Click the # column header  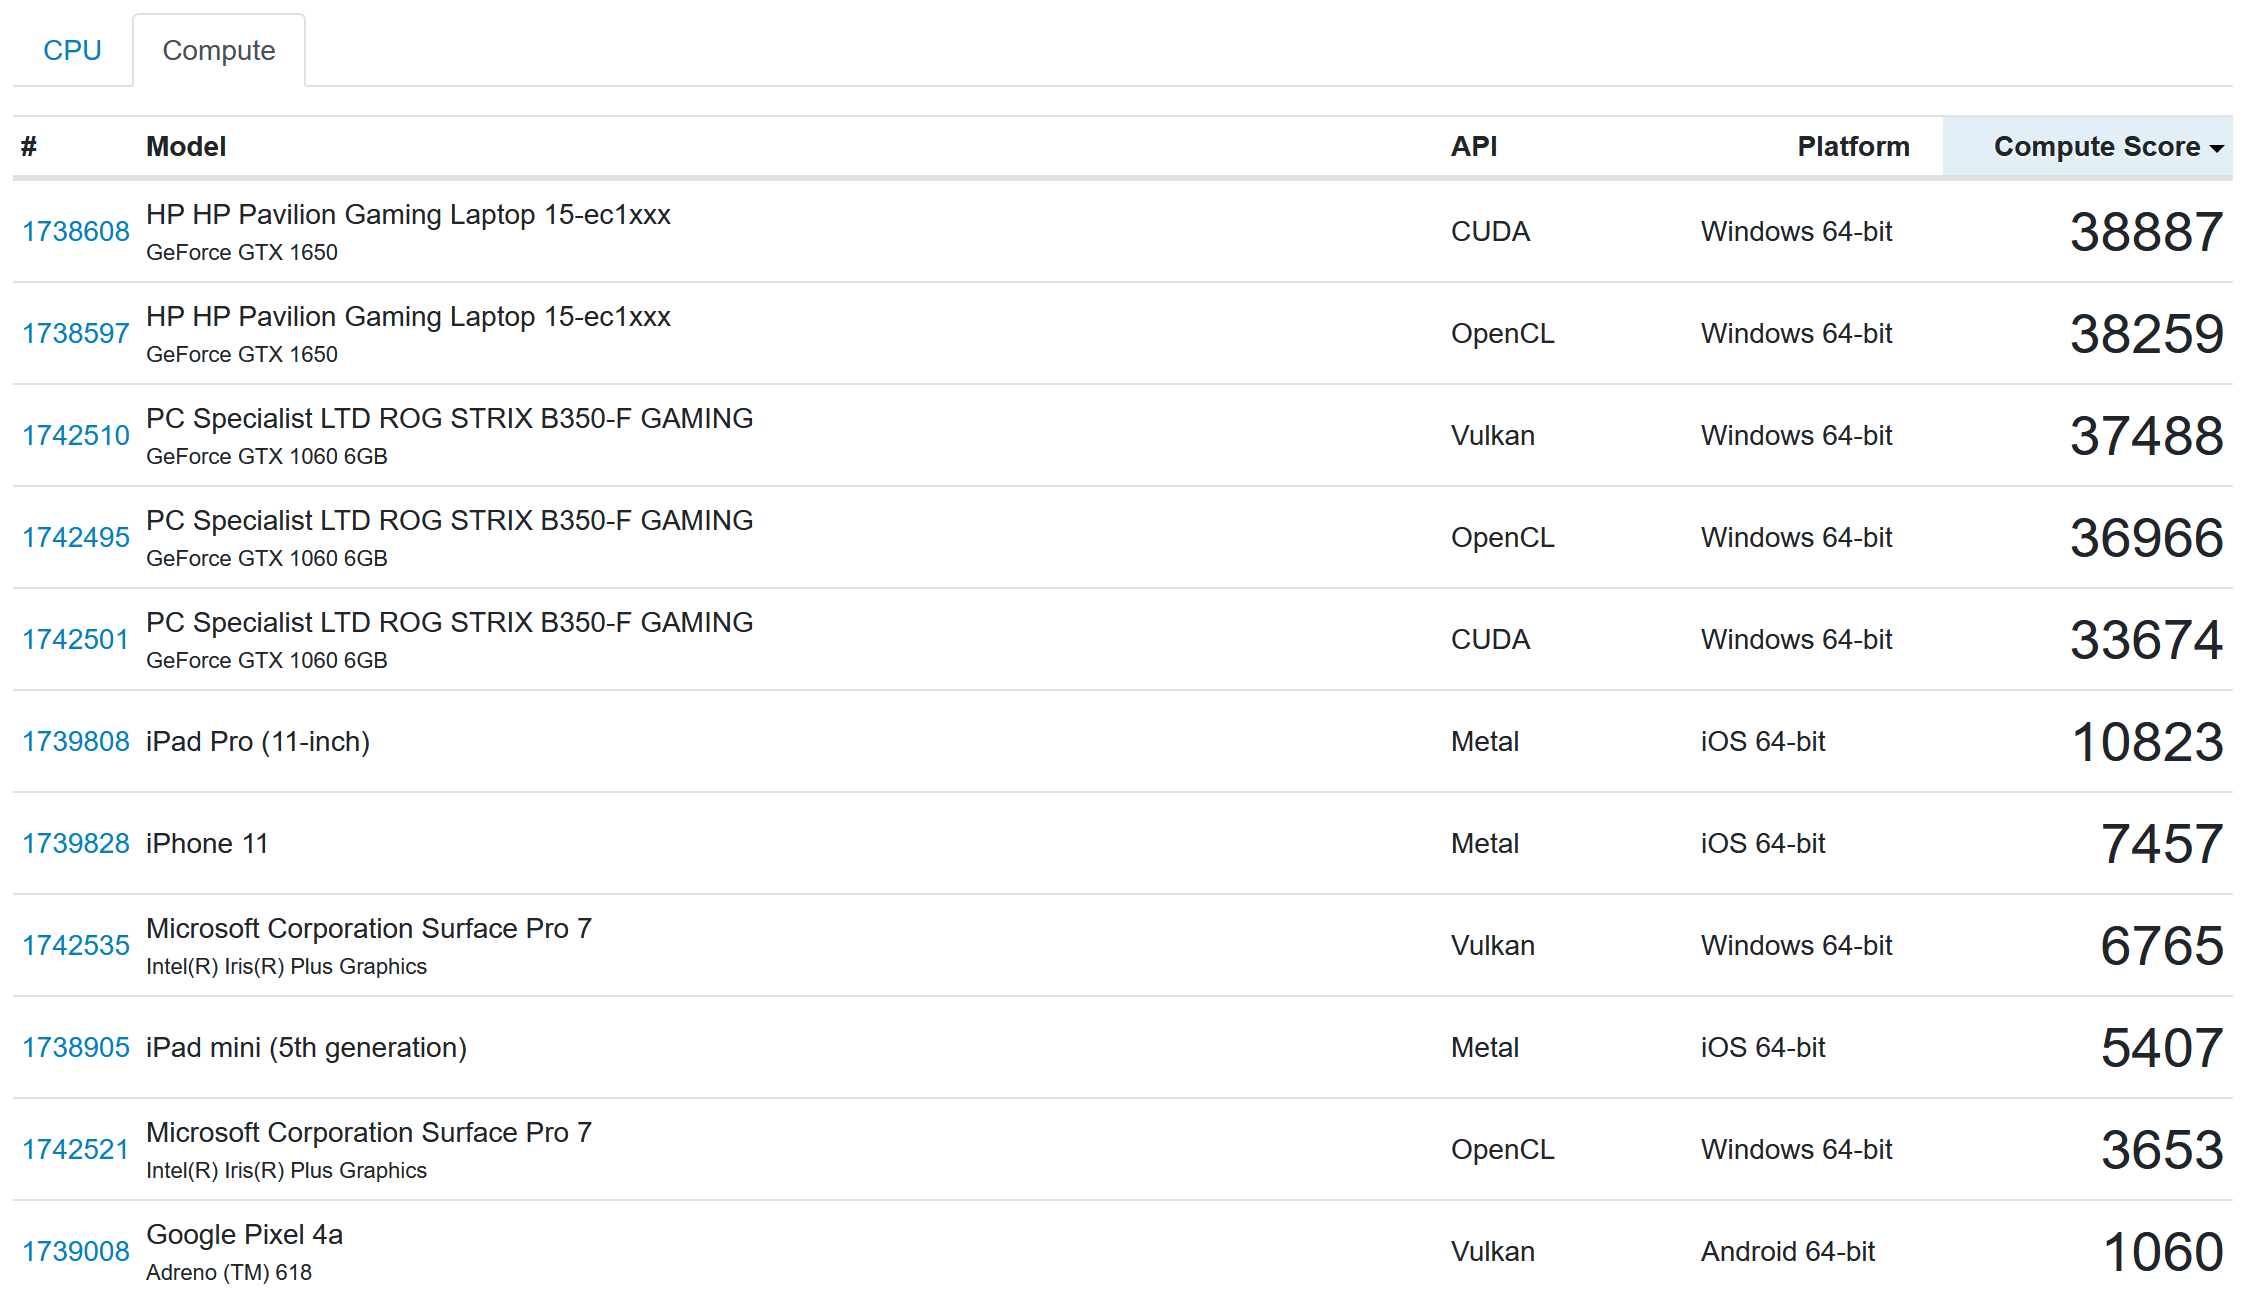point(29,146)
